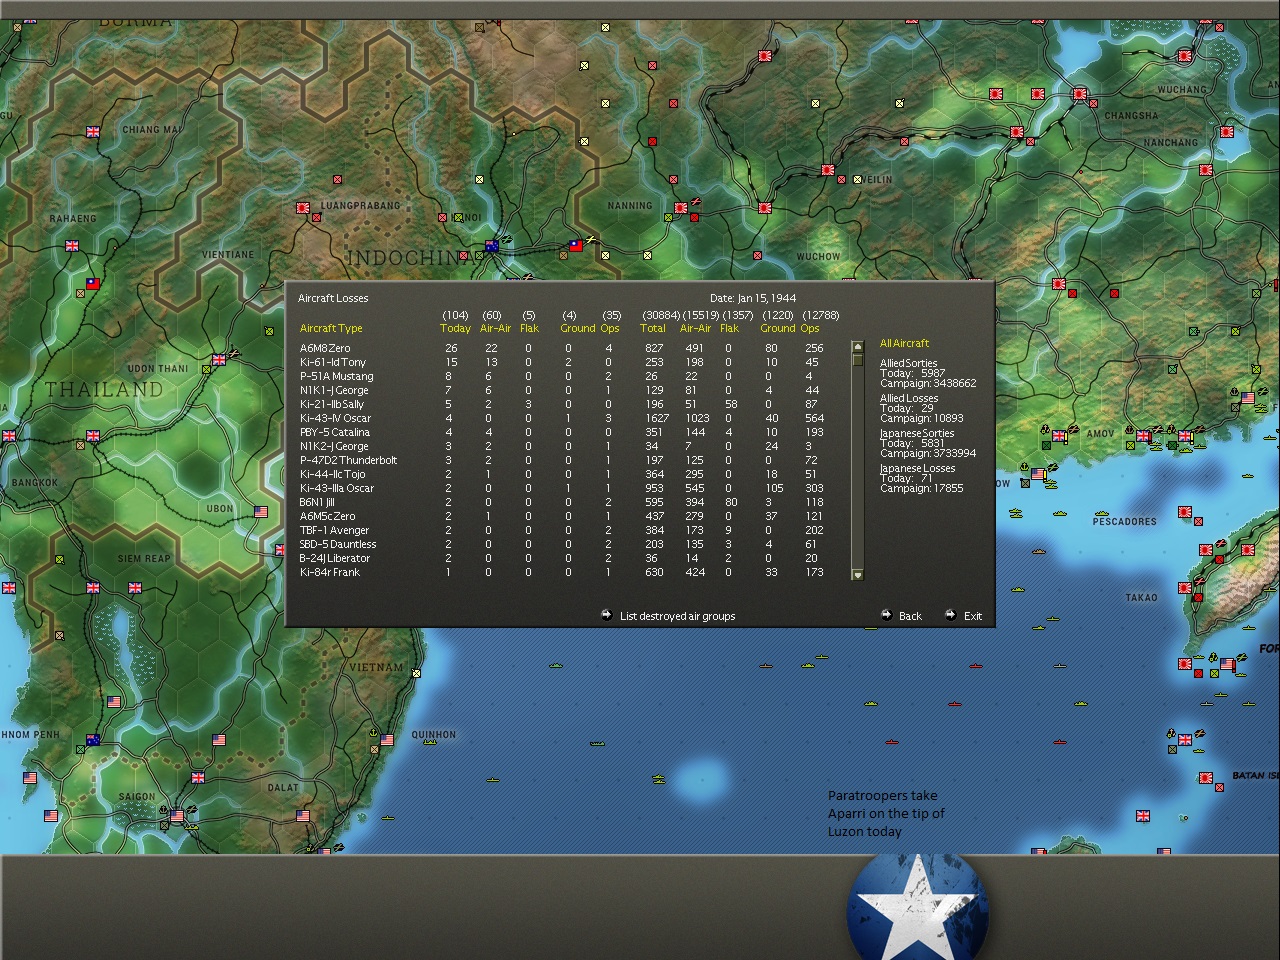Viewport: 1280px width, 960px height.
Task: Select the A6M5c Zero row
Action: (560, 516)
